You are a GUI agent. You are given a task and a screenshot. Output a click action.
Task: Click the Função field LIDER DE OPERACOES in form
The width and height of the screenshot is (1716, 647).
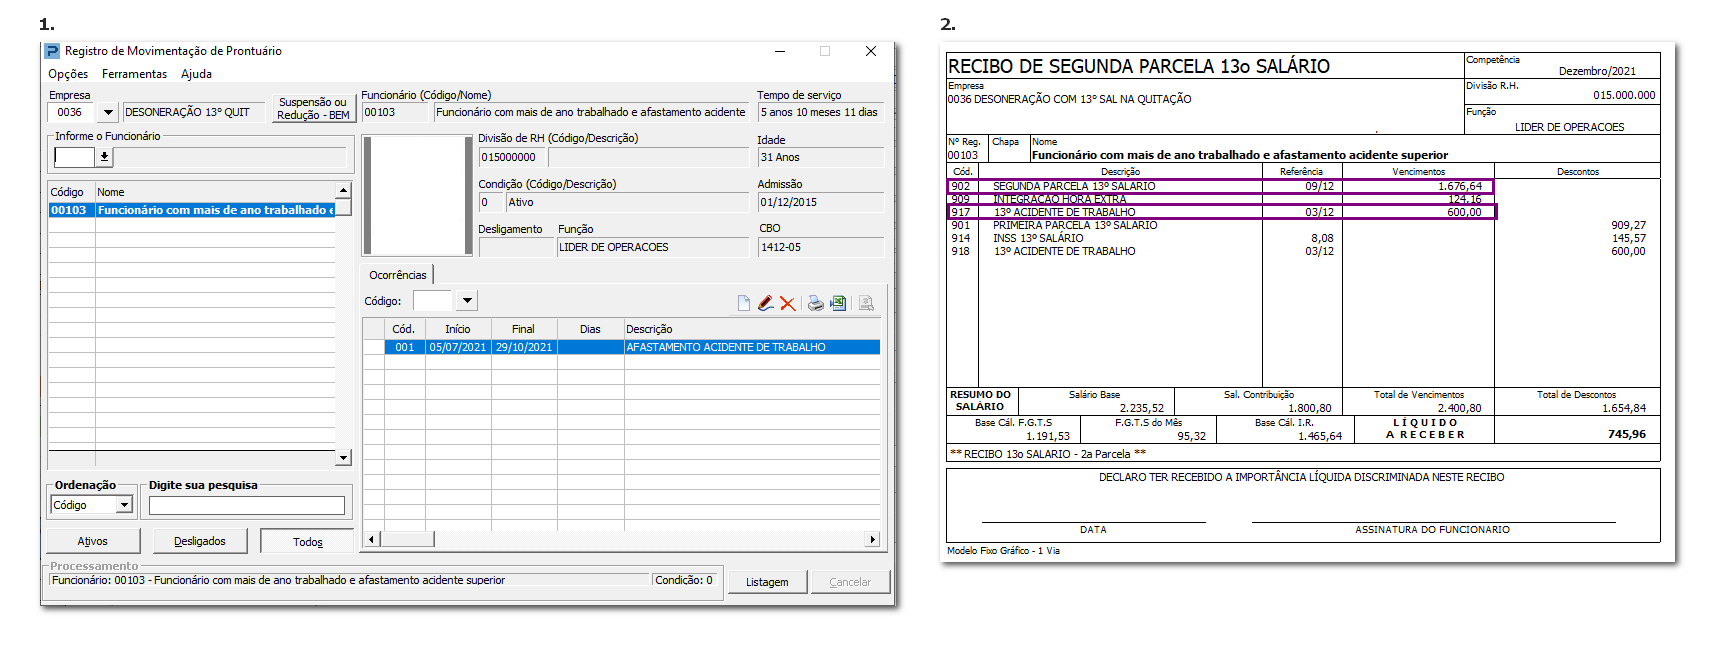point(652,247)
